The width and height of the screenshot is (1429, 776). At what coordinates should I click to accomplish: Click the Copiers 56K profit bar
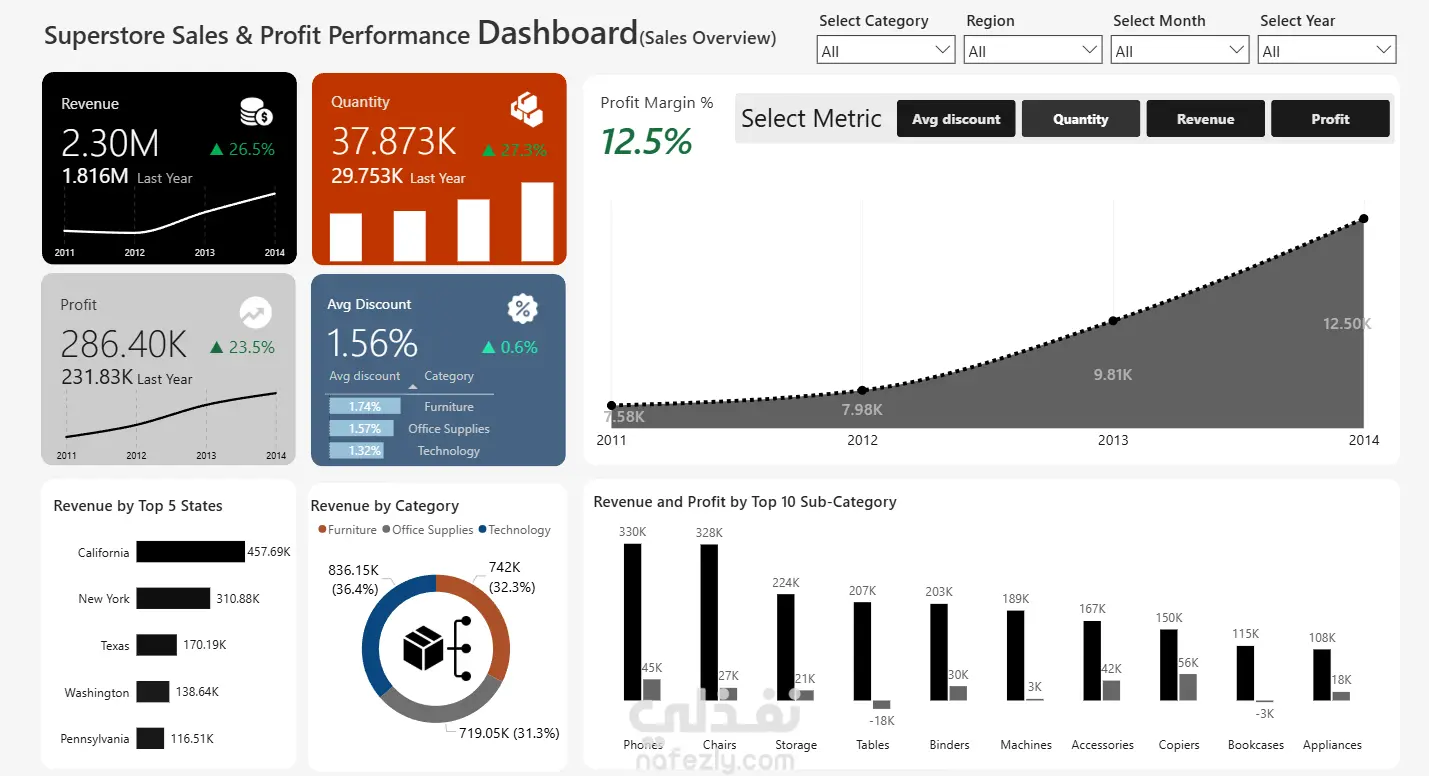click(x=1188, y=687)
